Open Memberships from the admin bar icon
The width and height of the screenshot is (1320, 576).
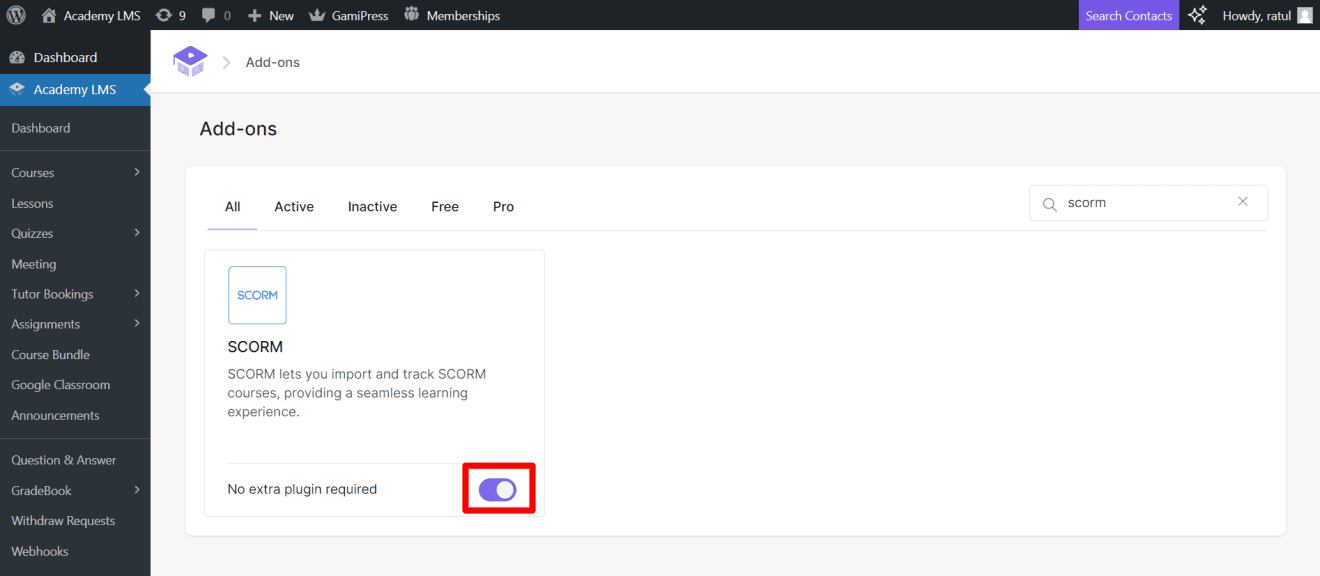[410, 15]
